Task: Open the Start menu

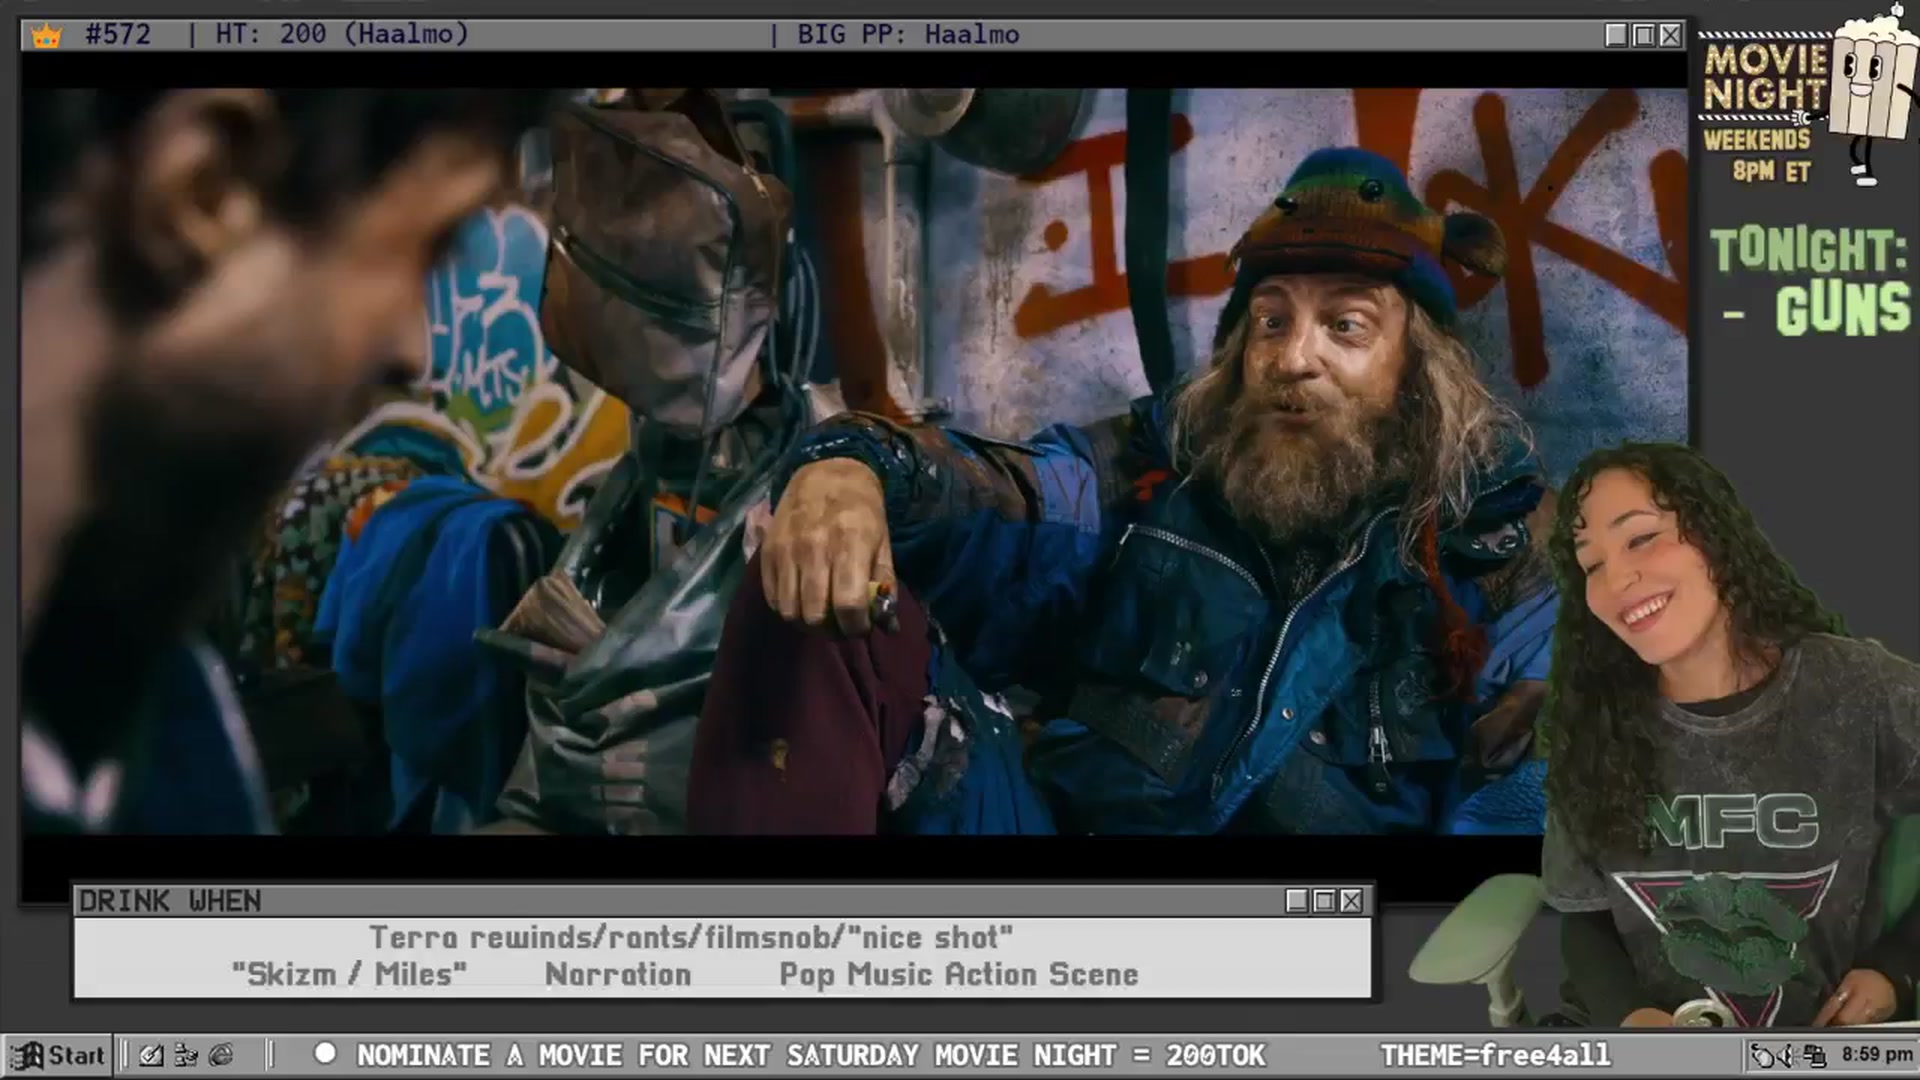Action: (x=57, y=1055)
